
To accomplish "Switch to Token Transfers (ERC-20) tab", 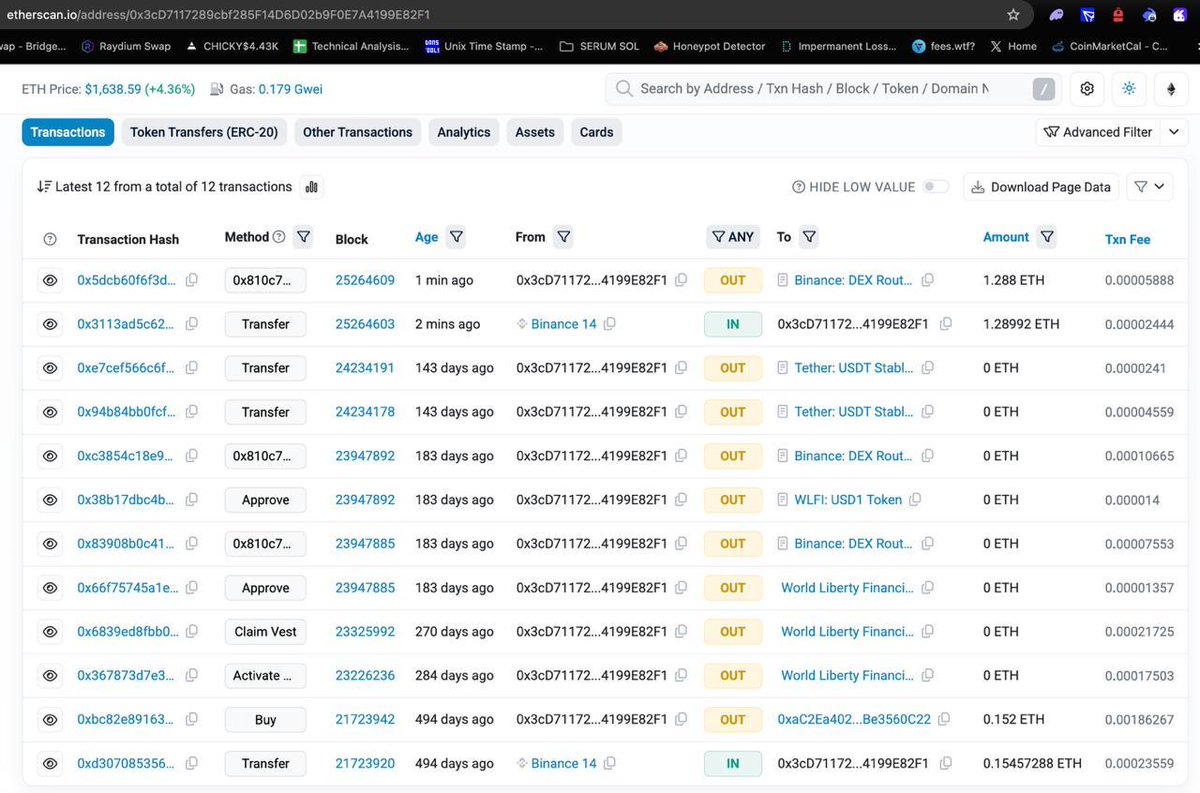I will (x=204, y=132).
